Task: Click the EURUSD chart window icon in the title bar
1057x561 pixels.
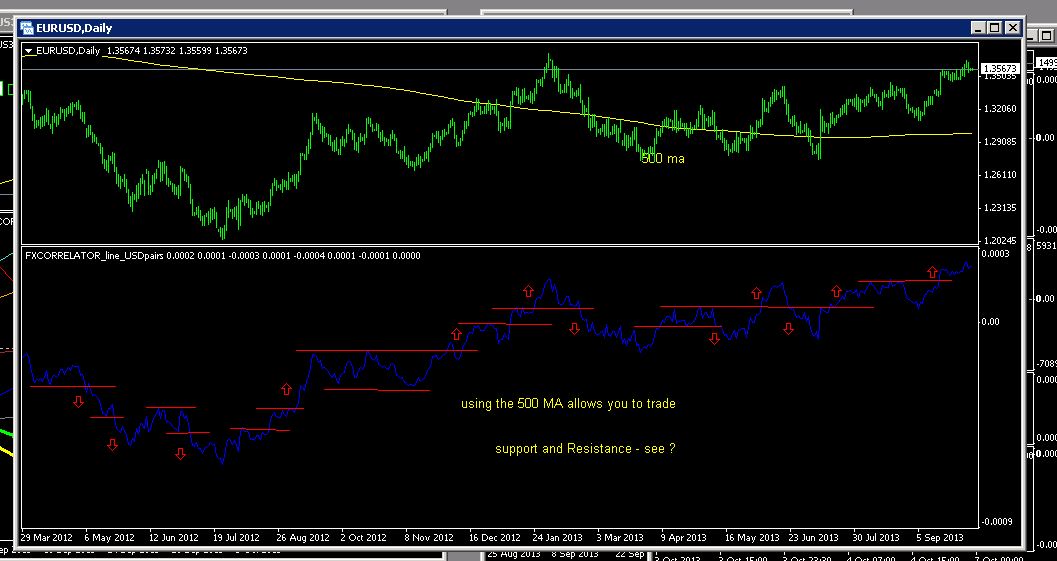Action: pyautogui.click(x=27, y=28)
